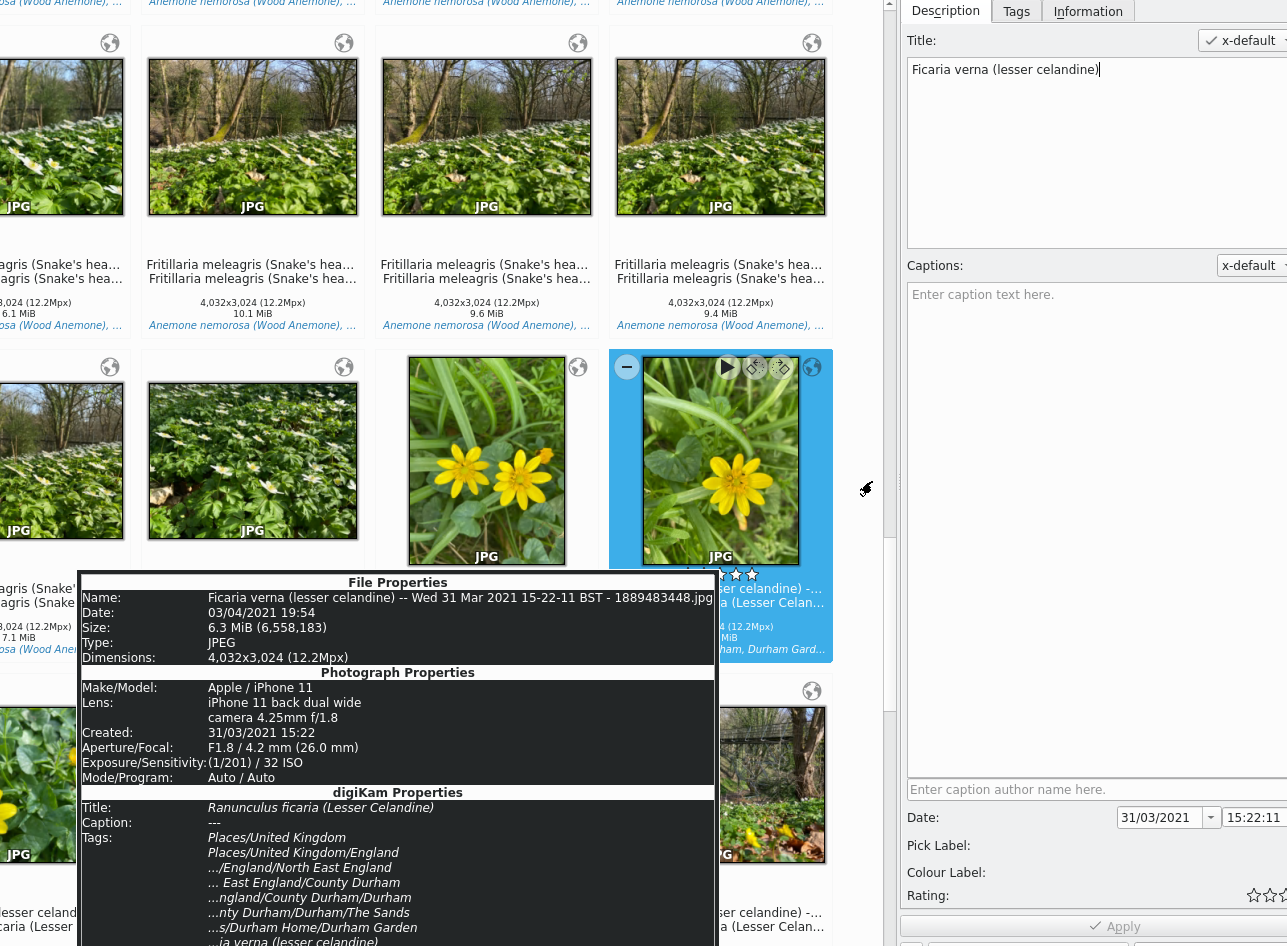Switch to the Tags tab

pos(1016,12)
